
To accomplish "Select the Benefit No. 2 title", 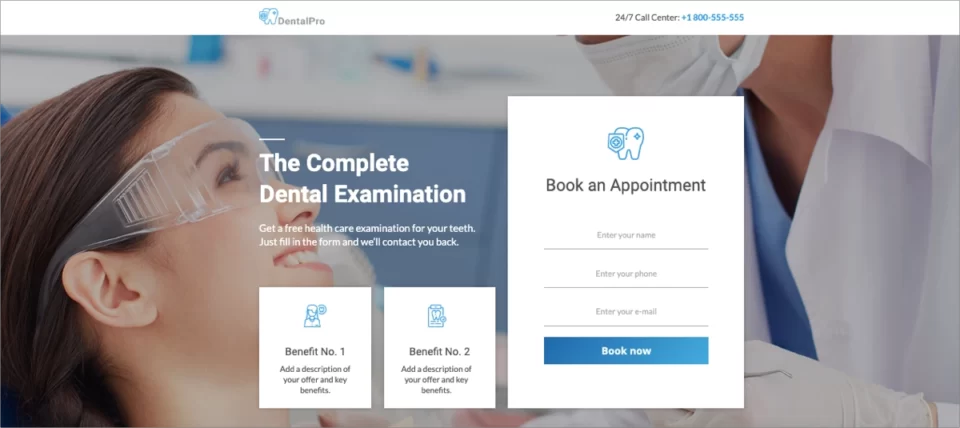I will coord(440,351).
